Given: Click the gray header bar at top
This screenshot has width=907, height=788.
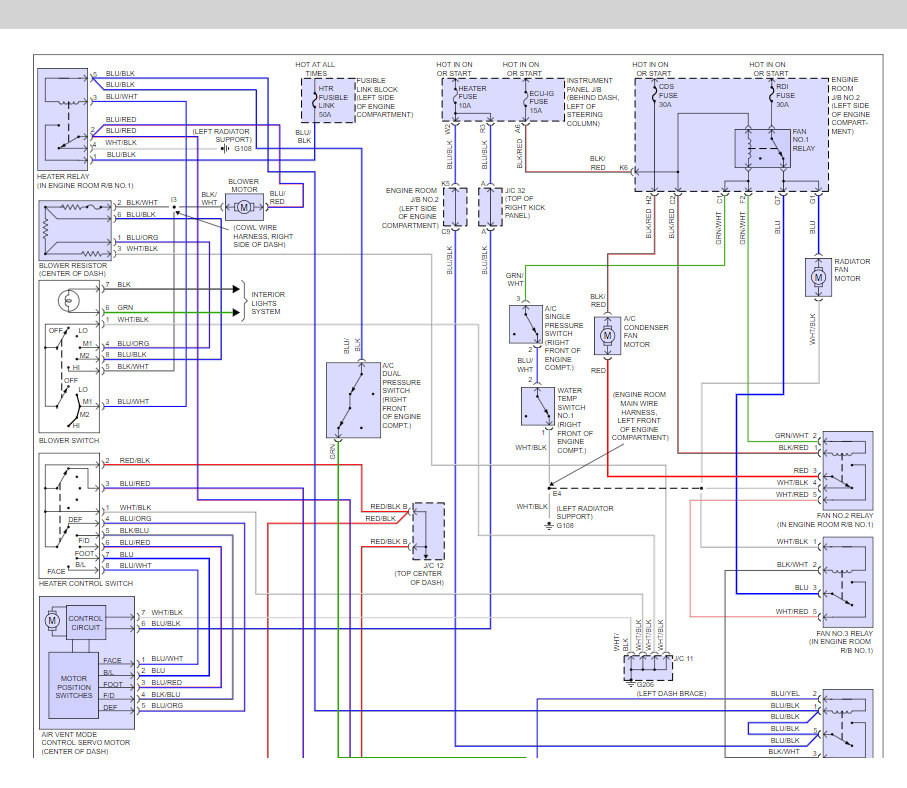Looking at the screenshot, I should [x=454, y=14].
